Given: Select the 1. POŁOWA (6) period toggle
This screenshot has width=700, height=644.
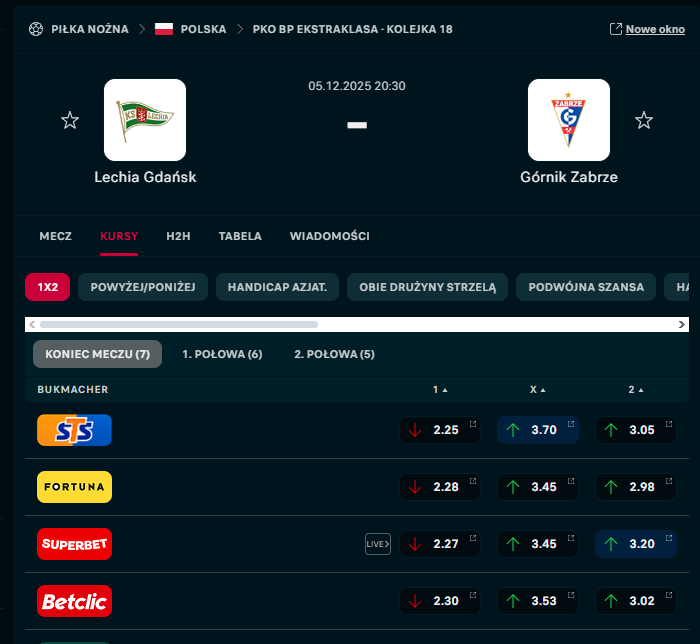Looking at the screenshot, I should pos(222,354).
